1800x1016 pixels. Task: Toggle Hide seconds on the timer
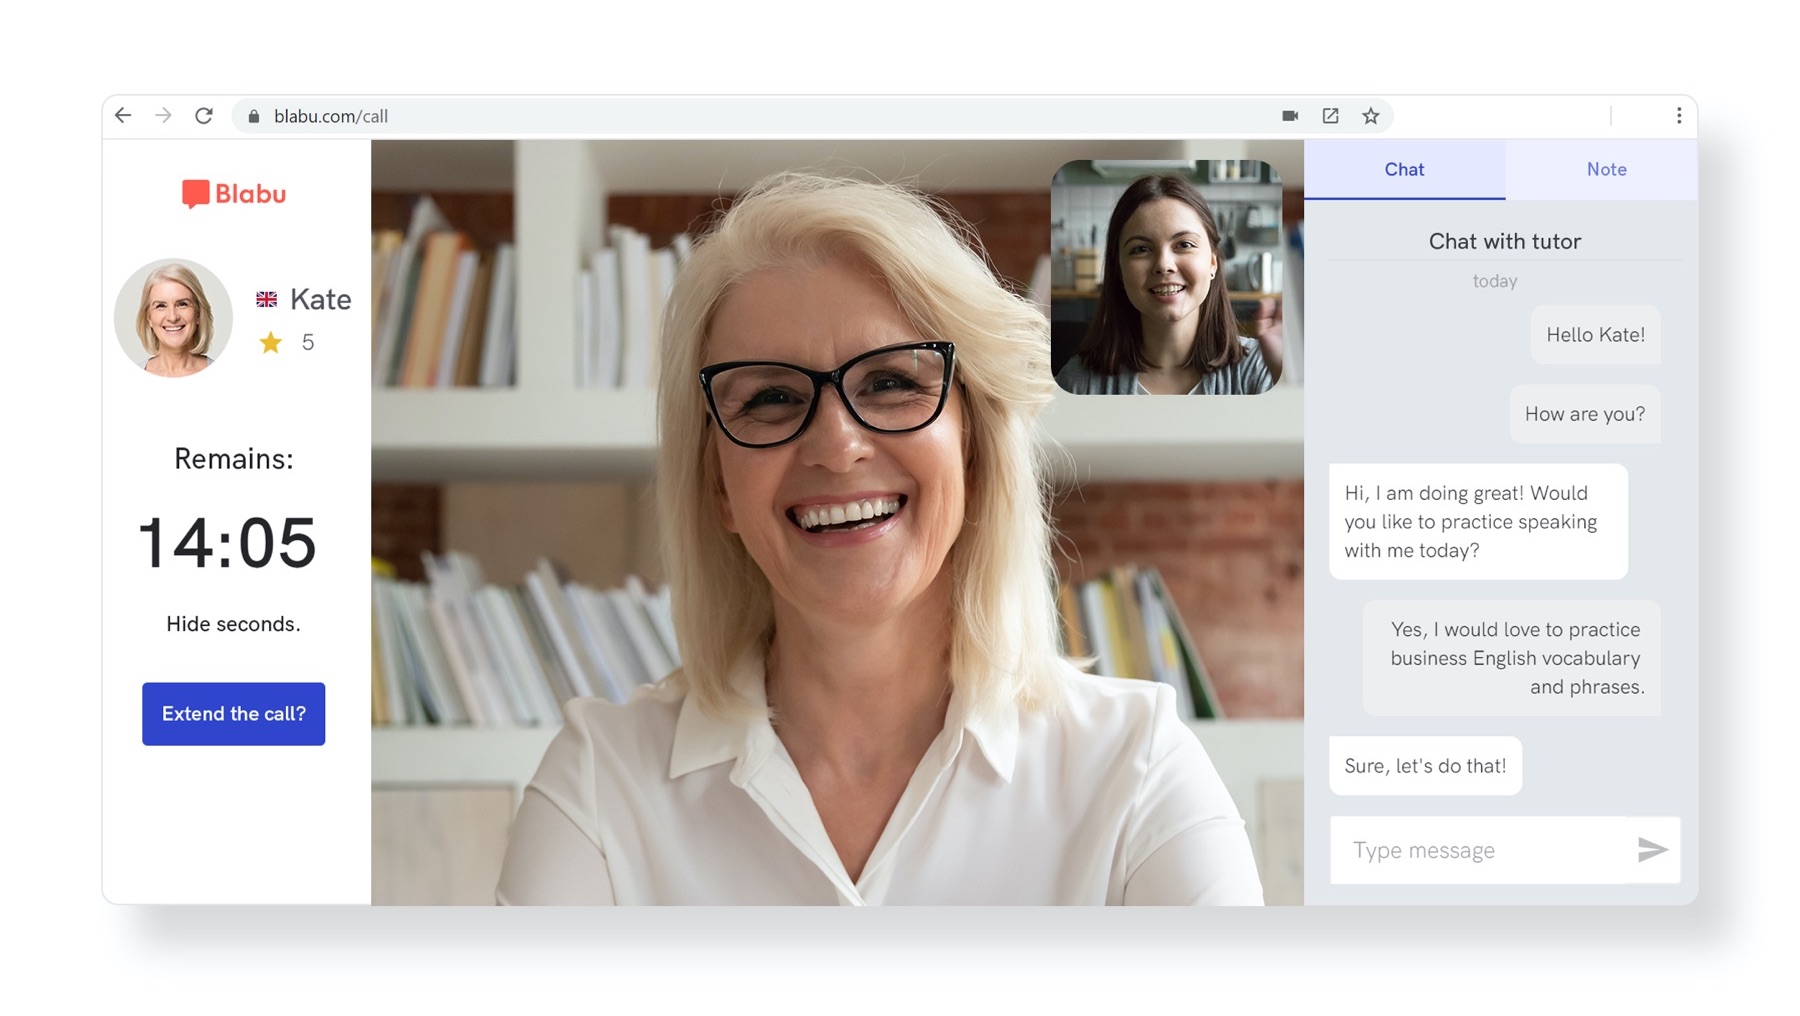(x=233, y=624)
